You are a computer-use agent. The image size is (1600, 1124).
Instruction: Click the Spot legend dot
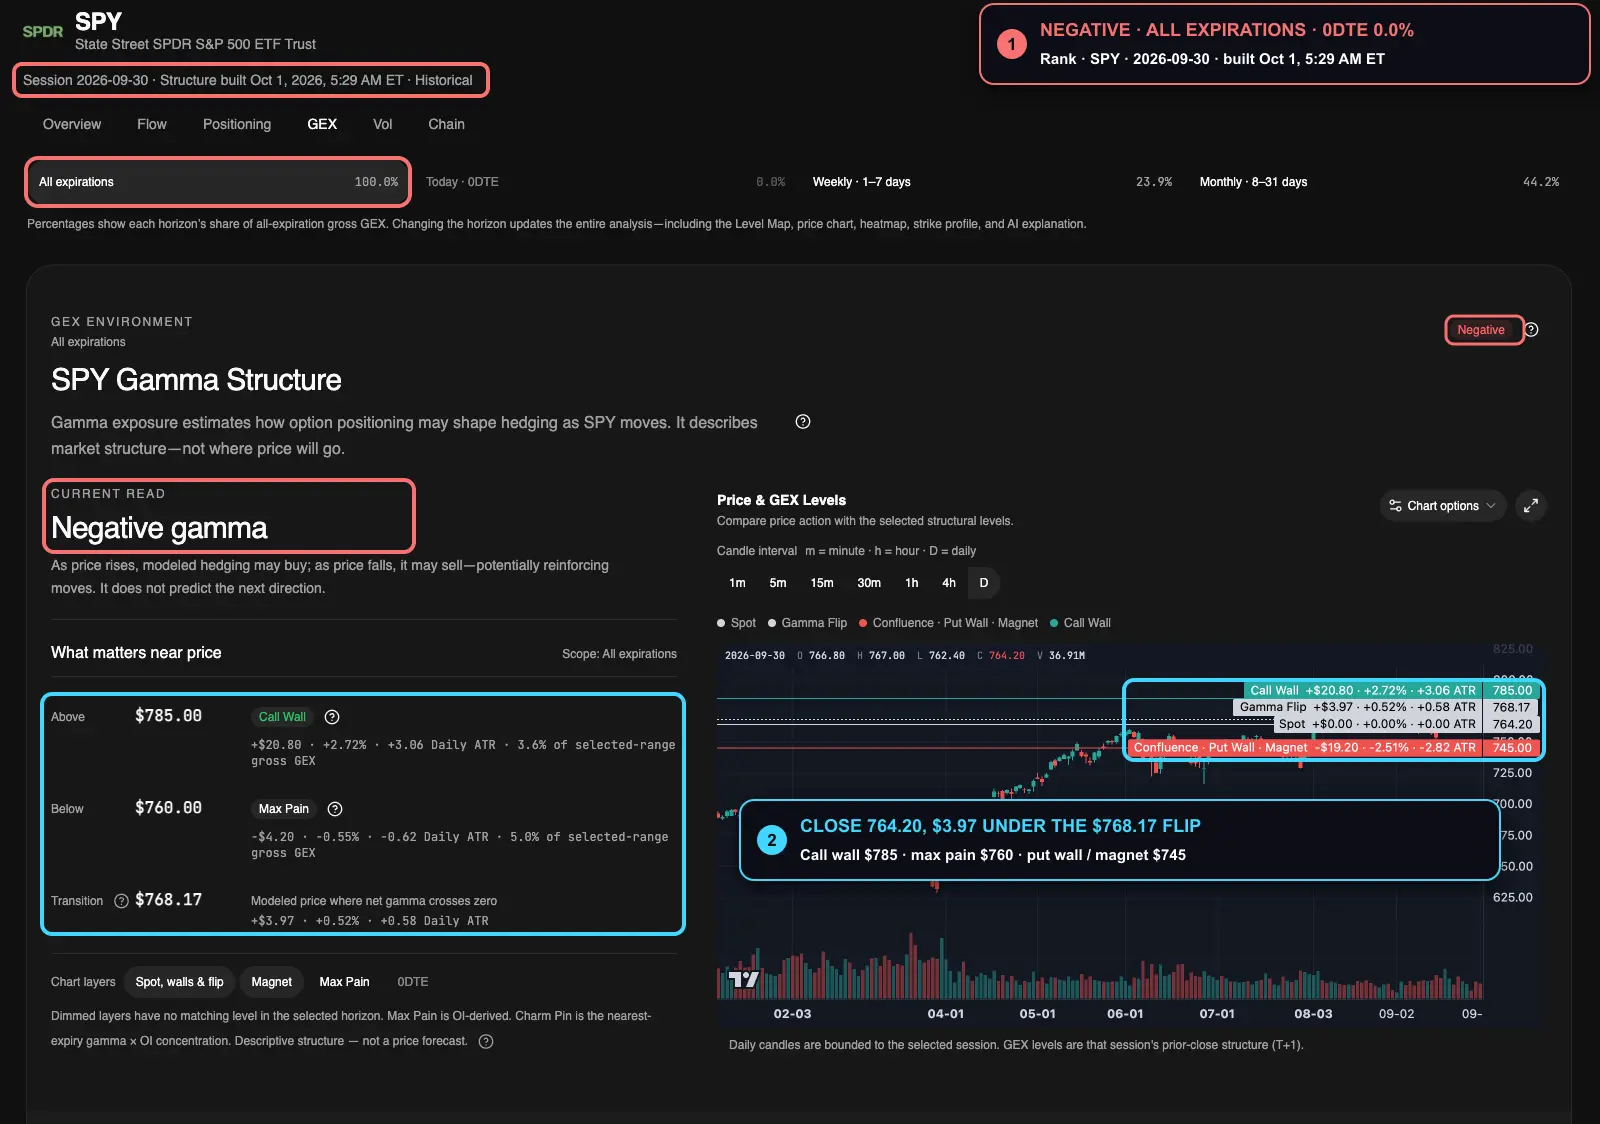(721, 623)
